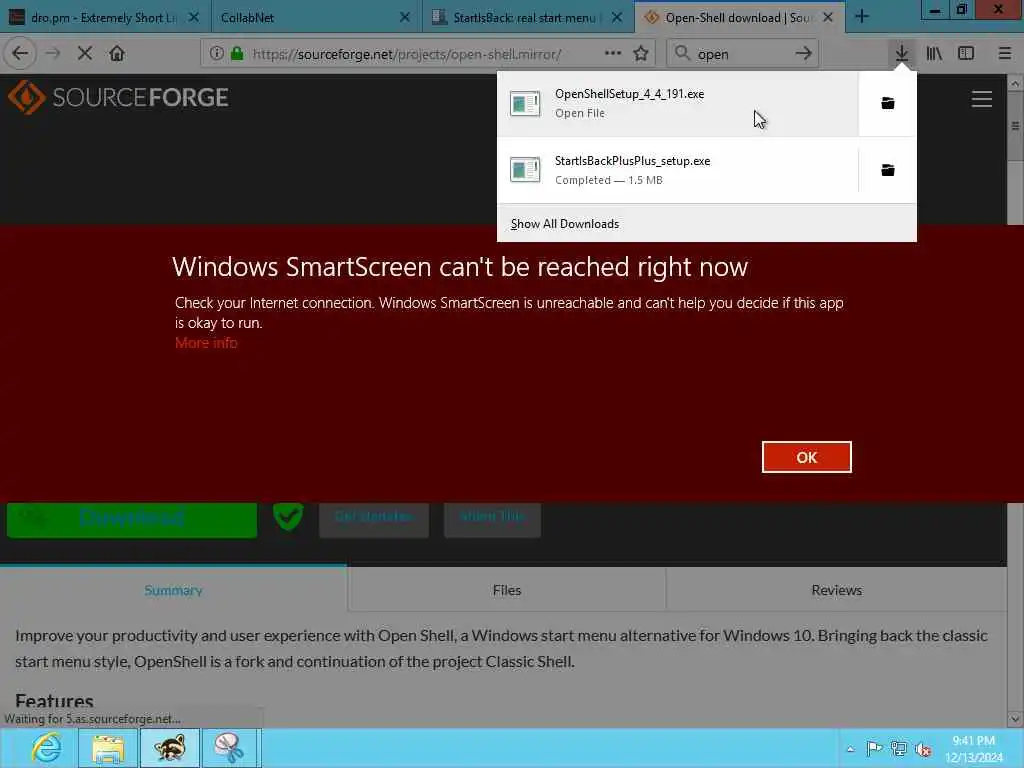Close the Open-Shell download tab
Viewport: 1024px width, 768px height.
point(828,18)
